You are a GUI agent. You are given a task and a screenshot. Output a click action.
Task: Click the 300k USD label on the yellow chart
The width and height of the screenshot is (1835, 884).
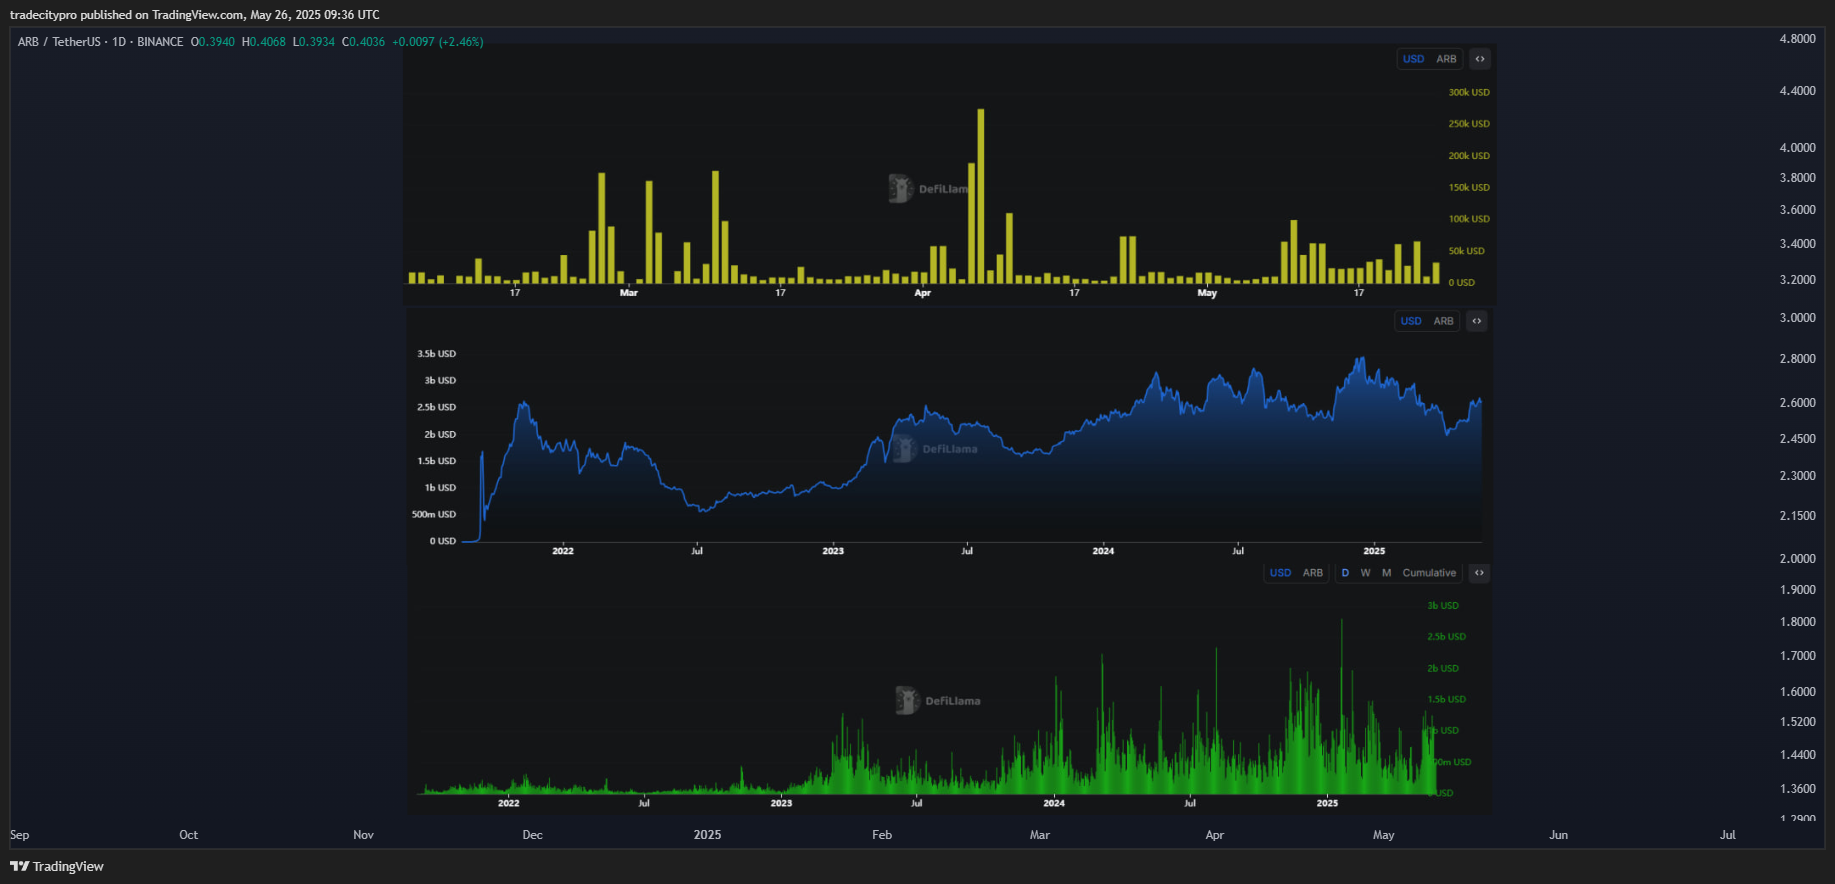[x=1469, y=92]
